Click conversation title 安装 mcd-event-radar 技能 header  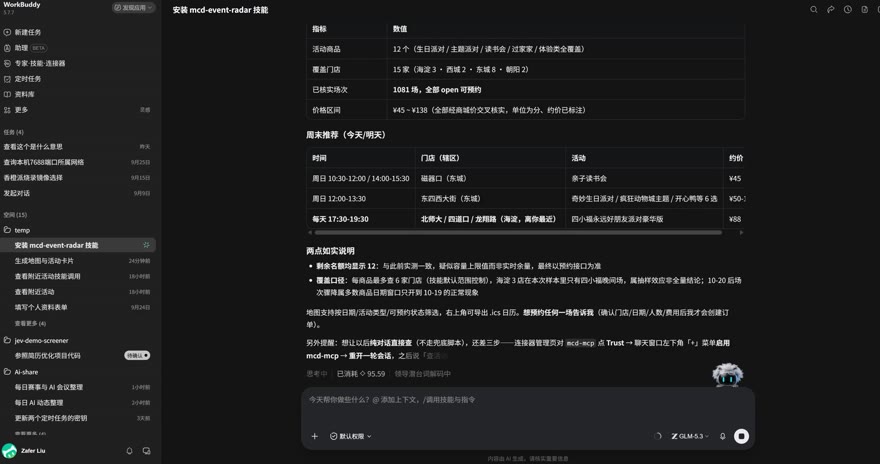tap(220, 10)
